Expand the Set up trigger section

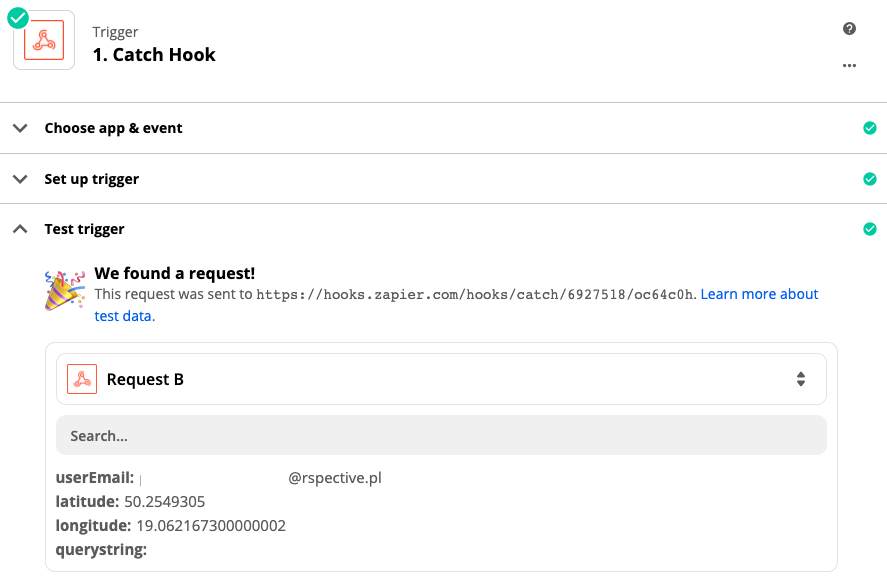[20, 178]
